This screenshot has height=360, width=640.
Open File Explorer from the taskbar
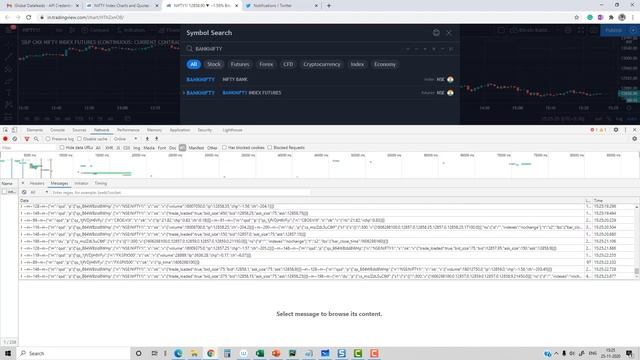click(195, 353)
